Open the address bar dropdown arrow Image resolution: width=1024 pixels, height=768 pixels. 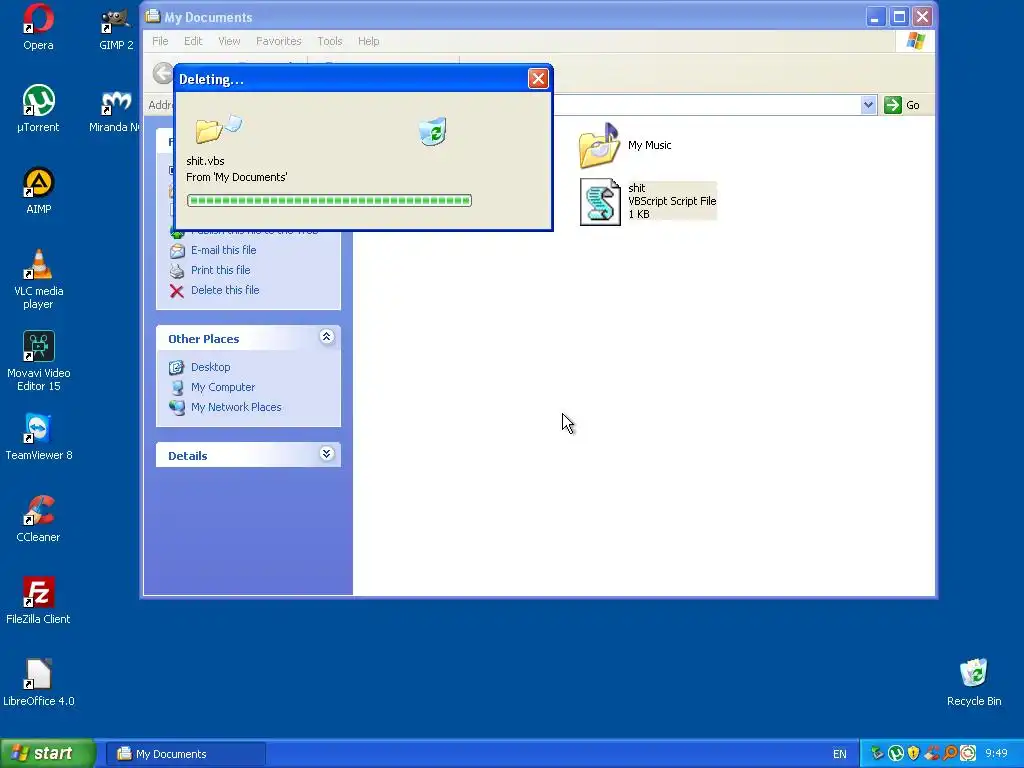click(x=868, y=105)
